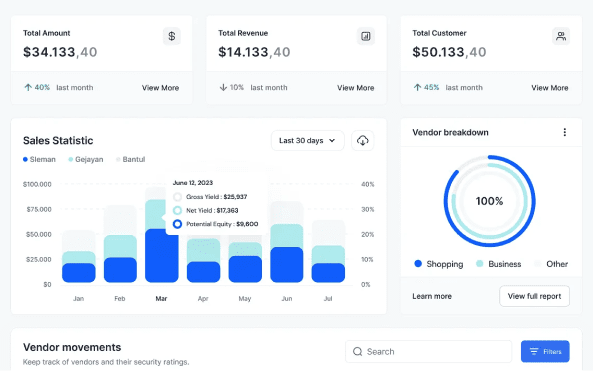Screen dimensions: 593x371
Task: Click the Jun axis label
Action: [287, 298]
